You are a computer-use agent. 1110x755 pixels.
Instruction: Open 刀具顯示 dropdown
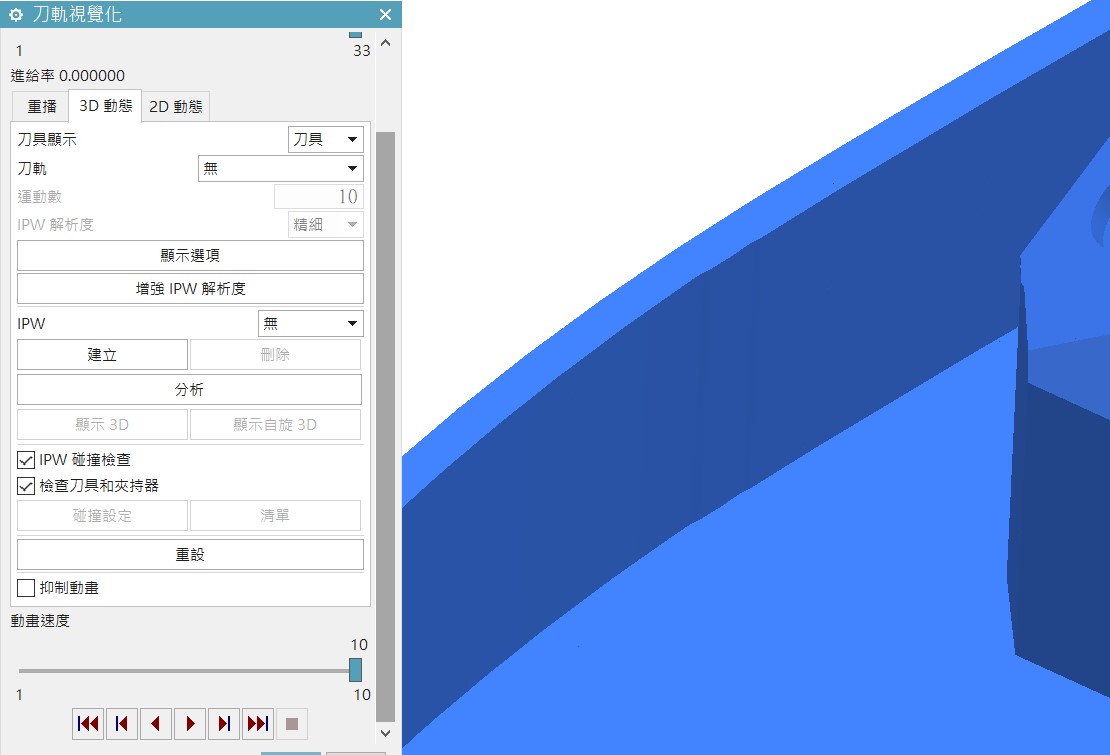tap(326, 139)
